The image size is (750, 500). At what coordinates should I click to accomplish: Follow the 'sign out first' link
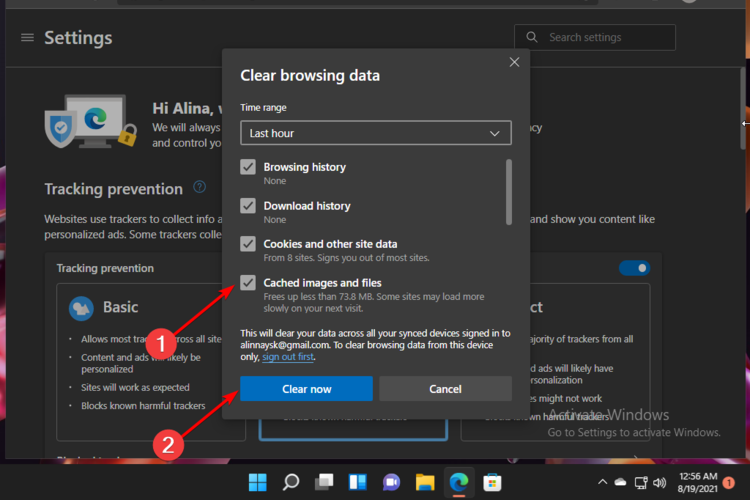coord(288,357)
